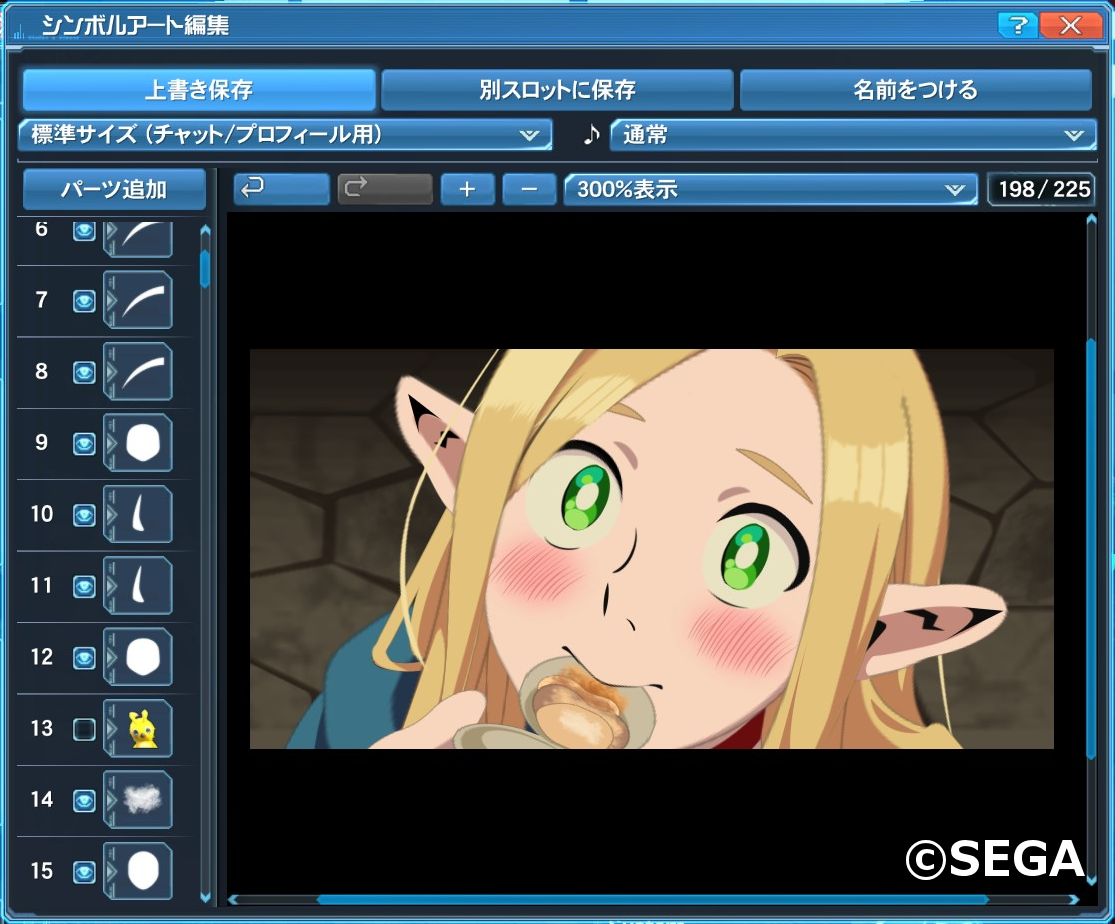This screenshot has width=1115, height=924.
Task: Select layer 6 curved stroke thumbnail
Action: pos(139,238)
